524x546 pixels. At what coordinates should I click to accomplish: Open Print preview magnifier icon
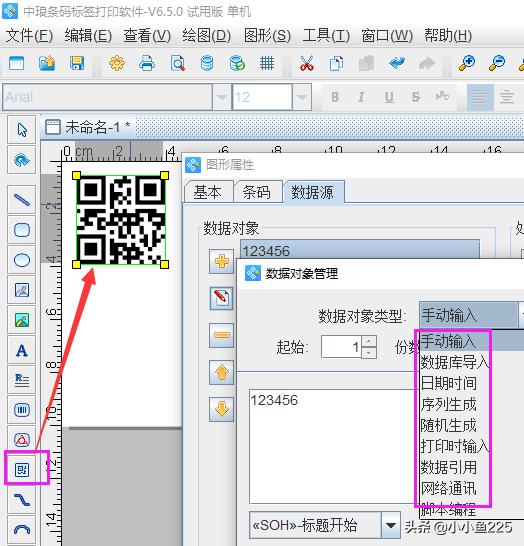click(178, 63)
